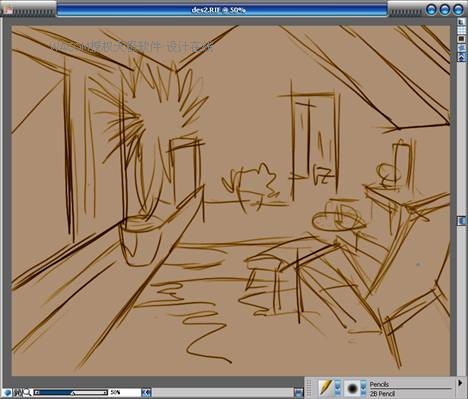
Task: Toggle the grid overlay icon above the scrollbar
Action: click(x=462, y=30)
